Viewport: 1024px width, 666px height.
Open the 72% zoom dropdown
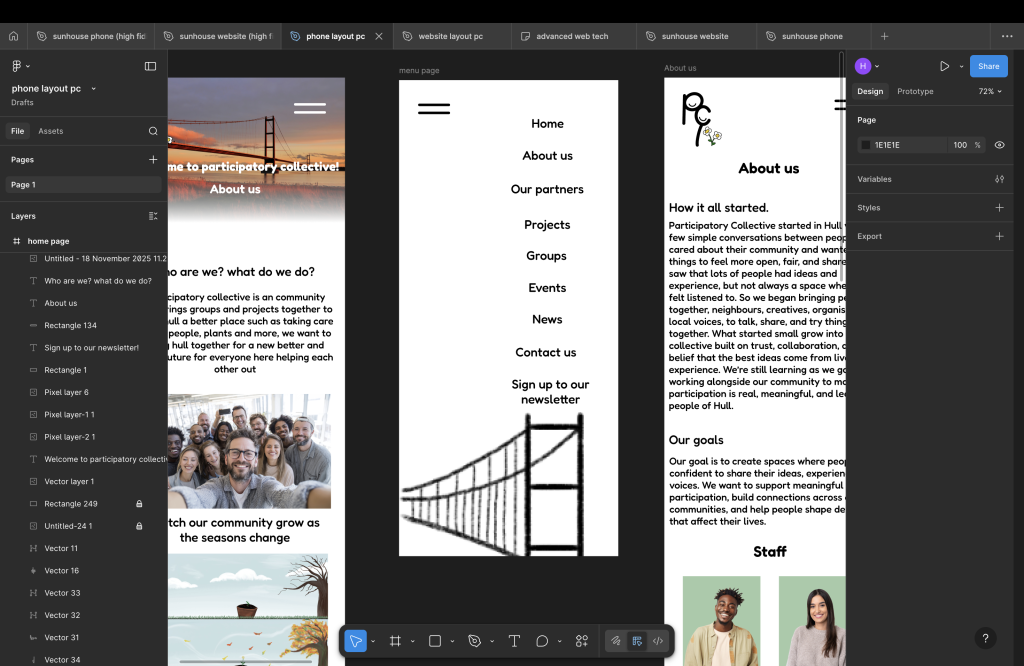tap(990, 91)
